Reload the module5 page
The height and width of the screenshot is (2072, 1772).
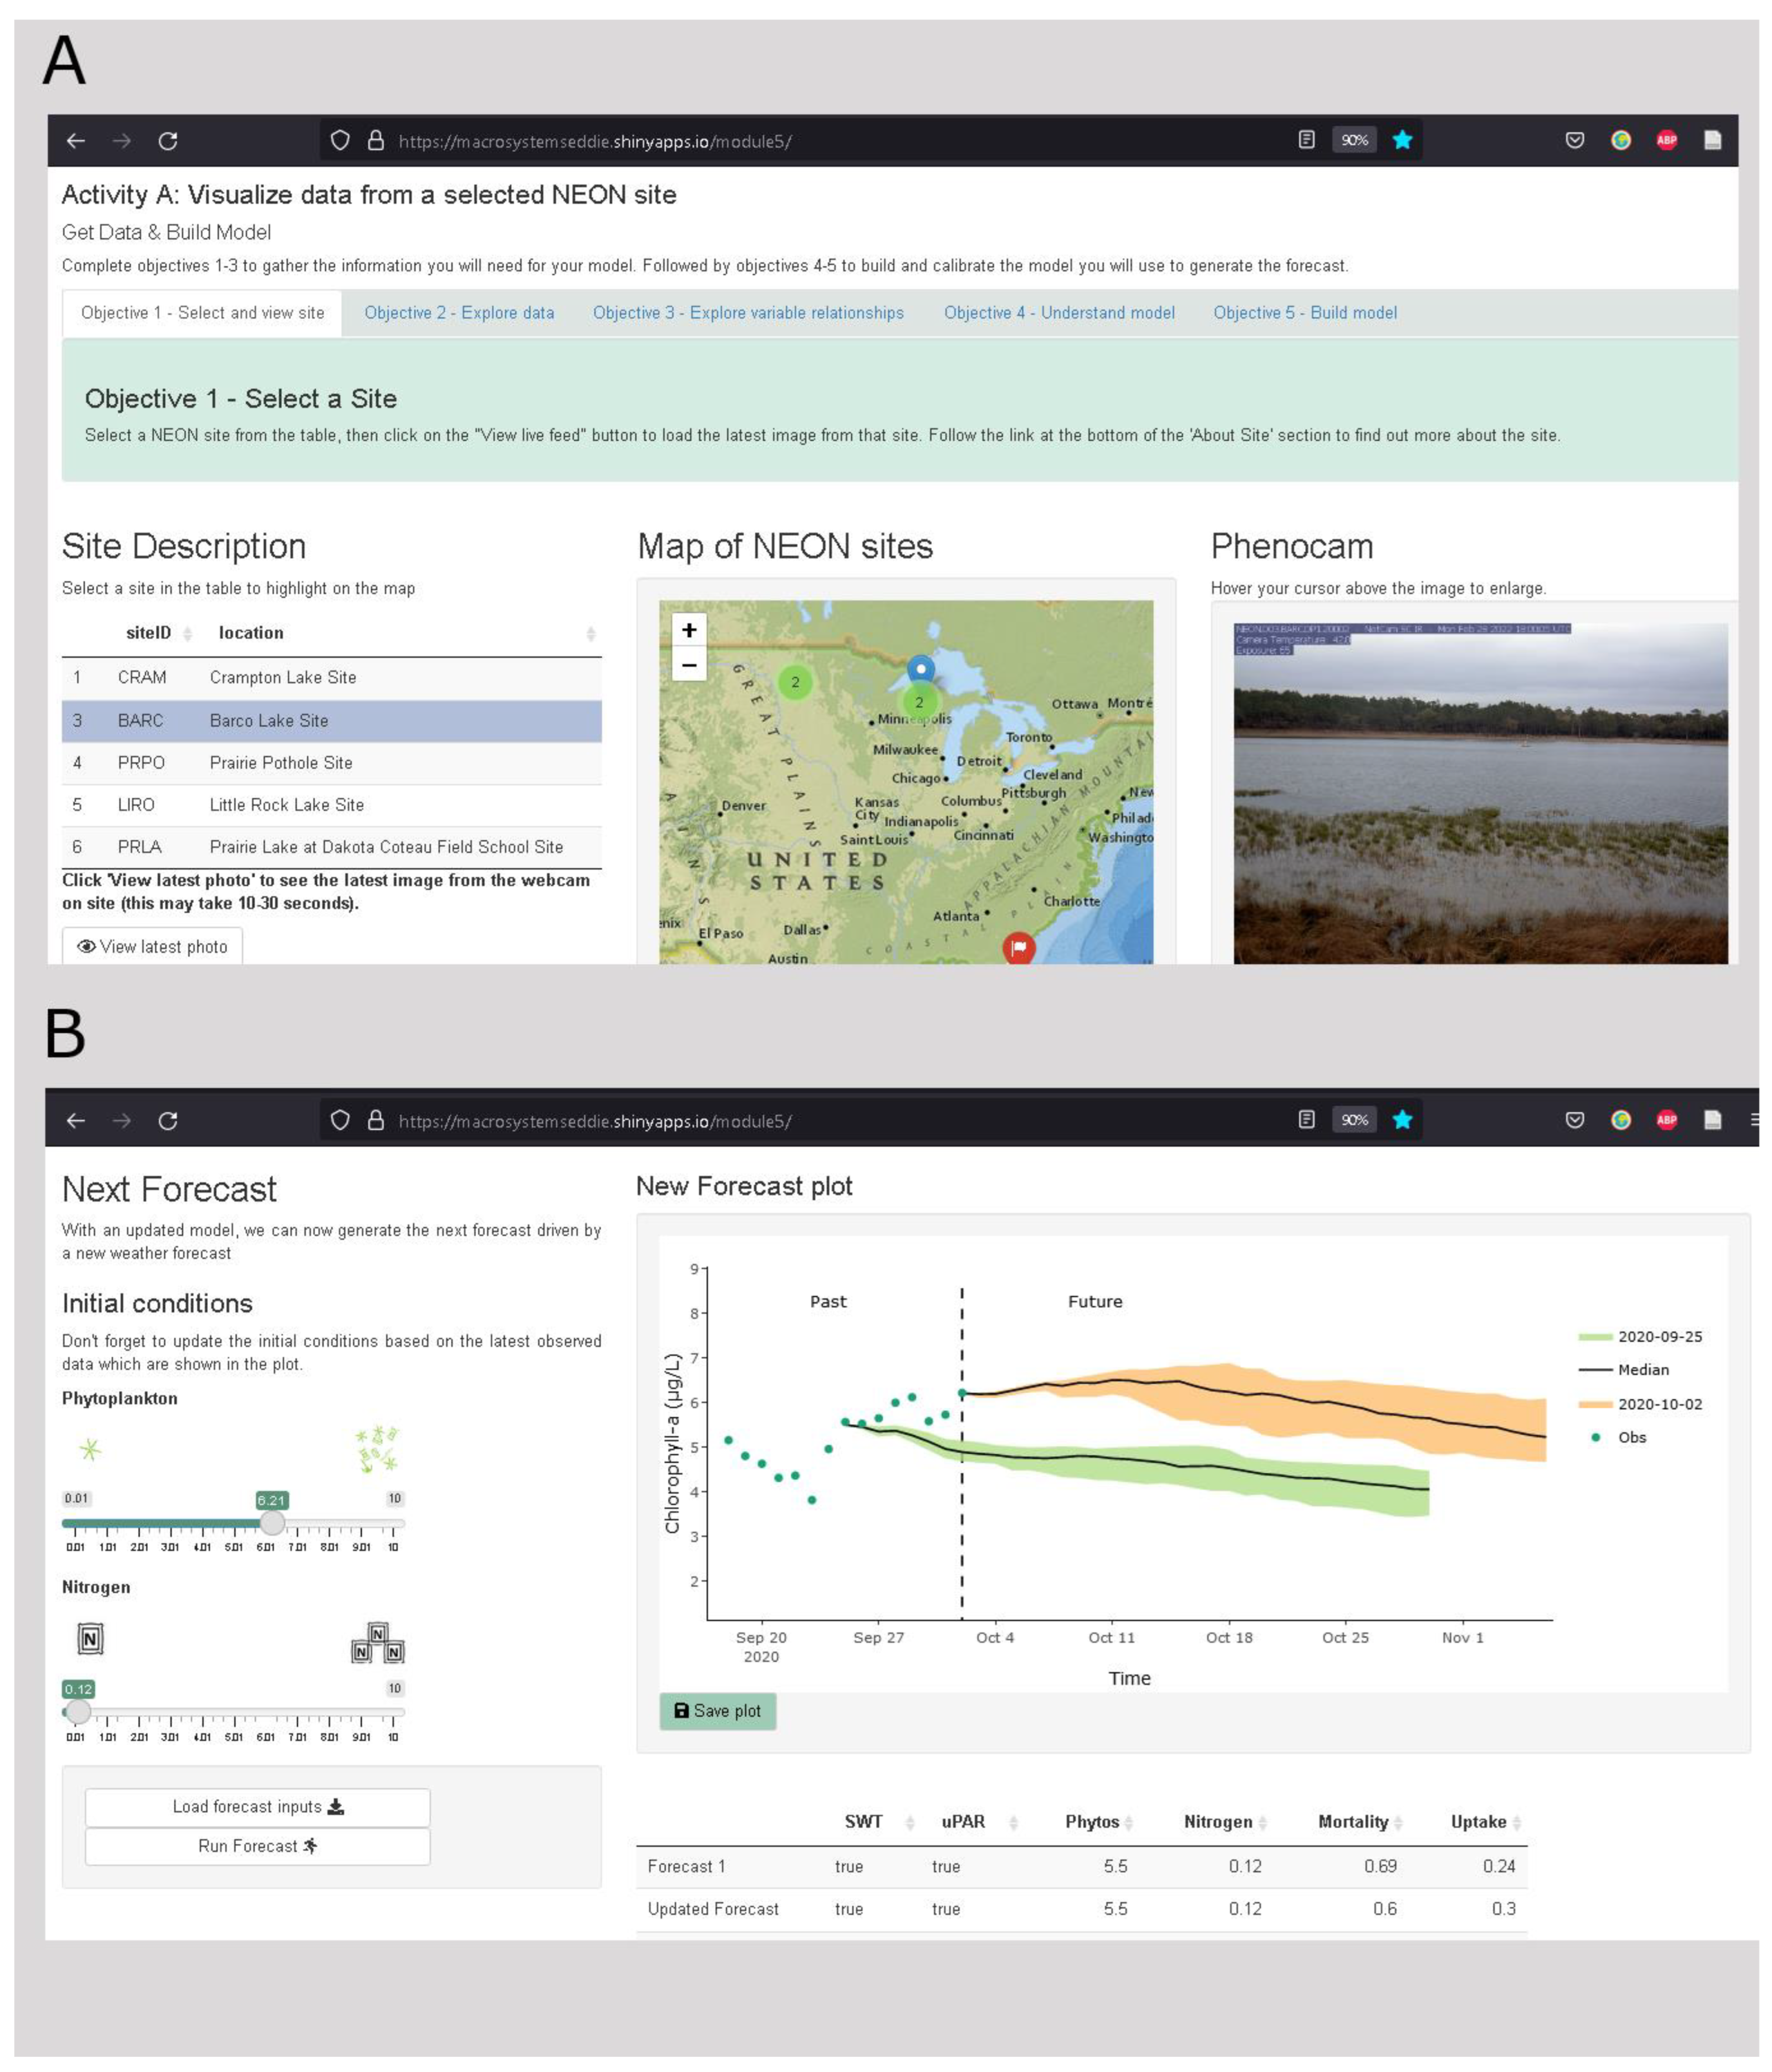(168, 141)
